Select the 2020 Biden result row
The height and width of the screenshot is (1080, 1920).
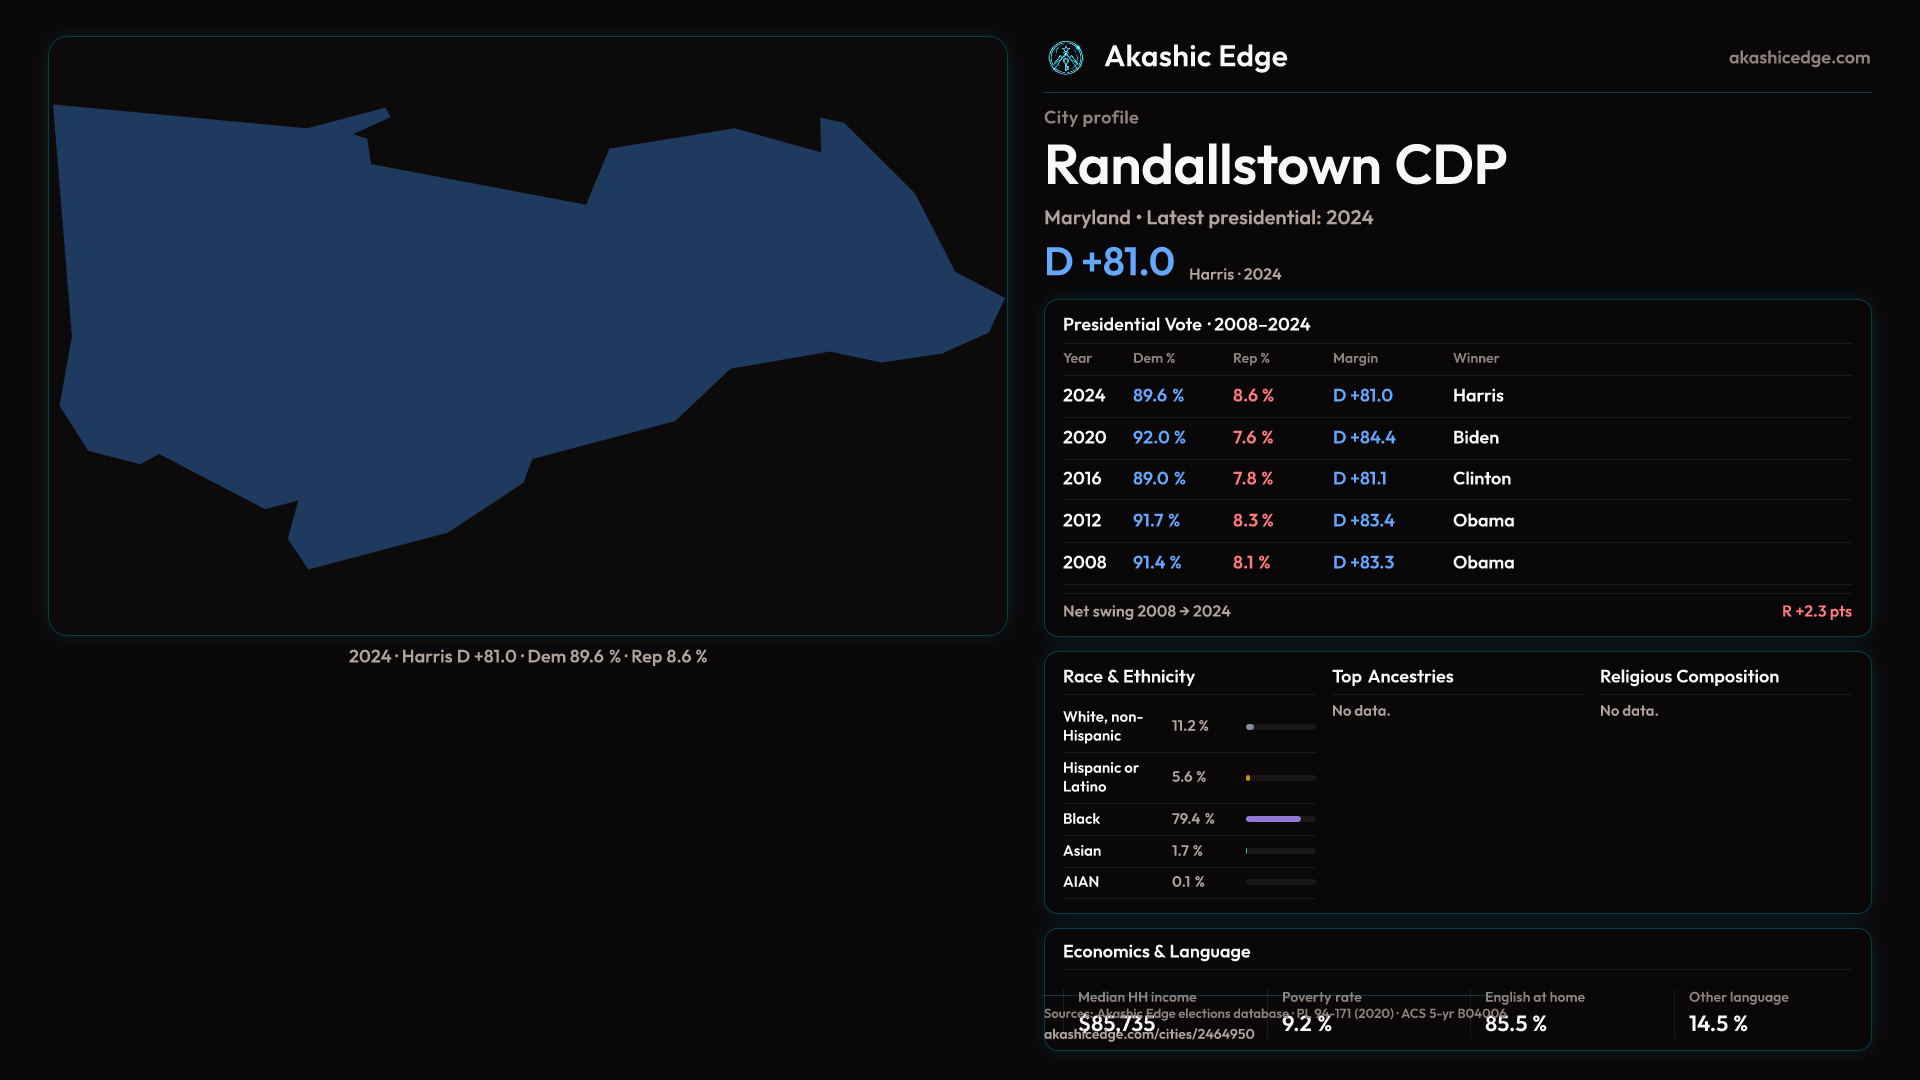coord(1456,438)
